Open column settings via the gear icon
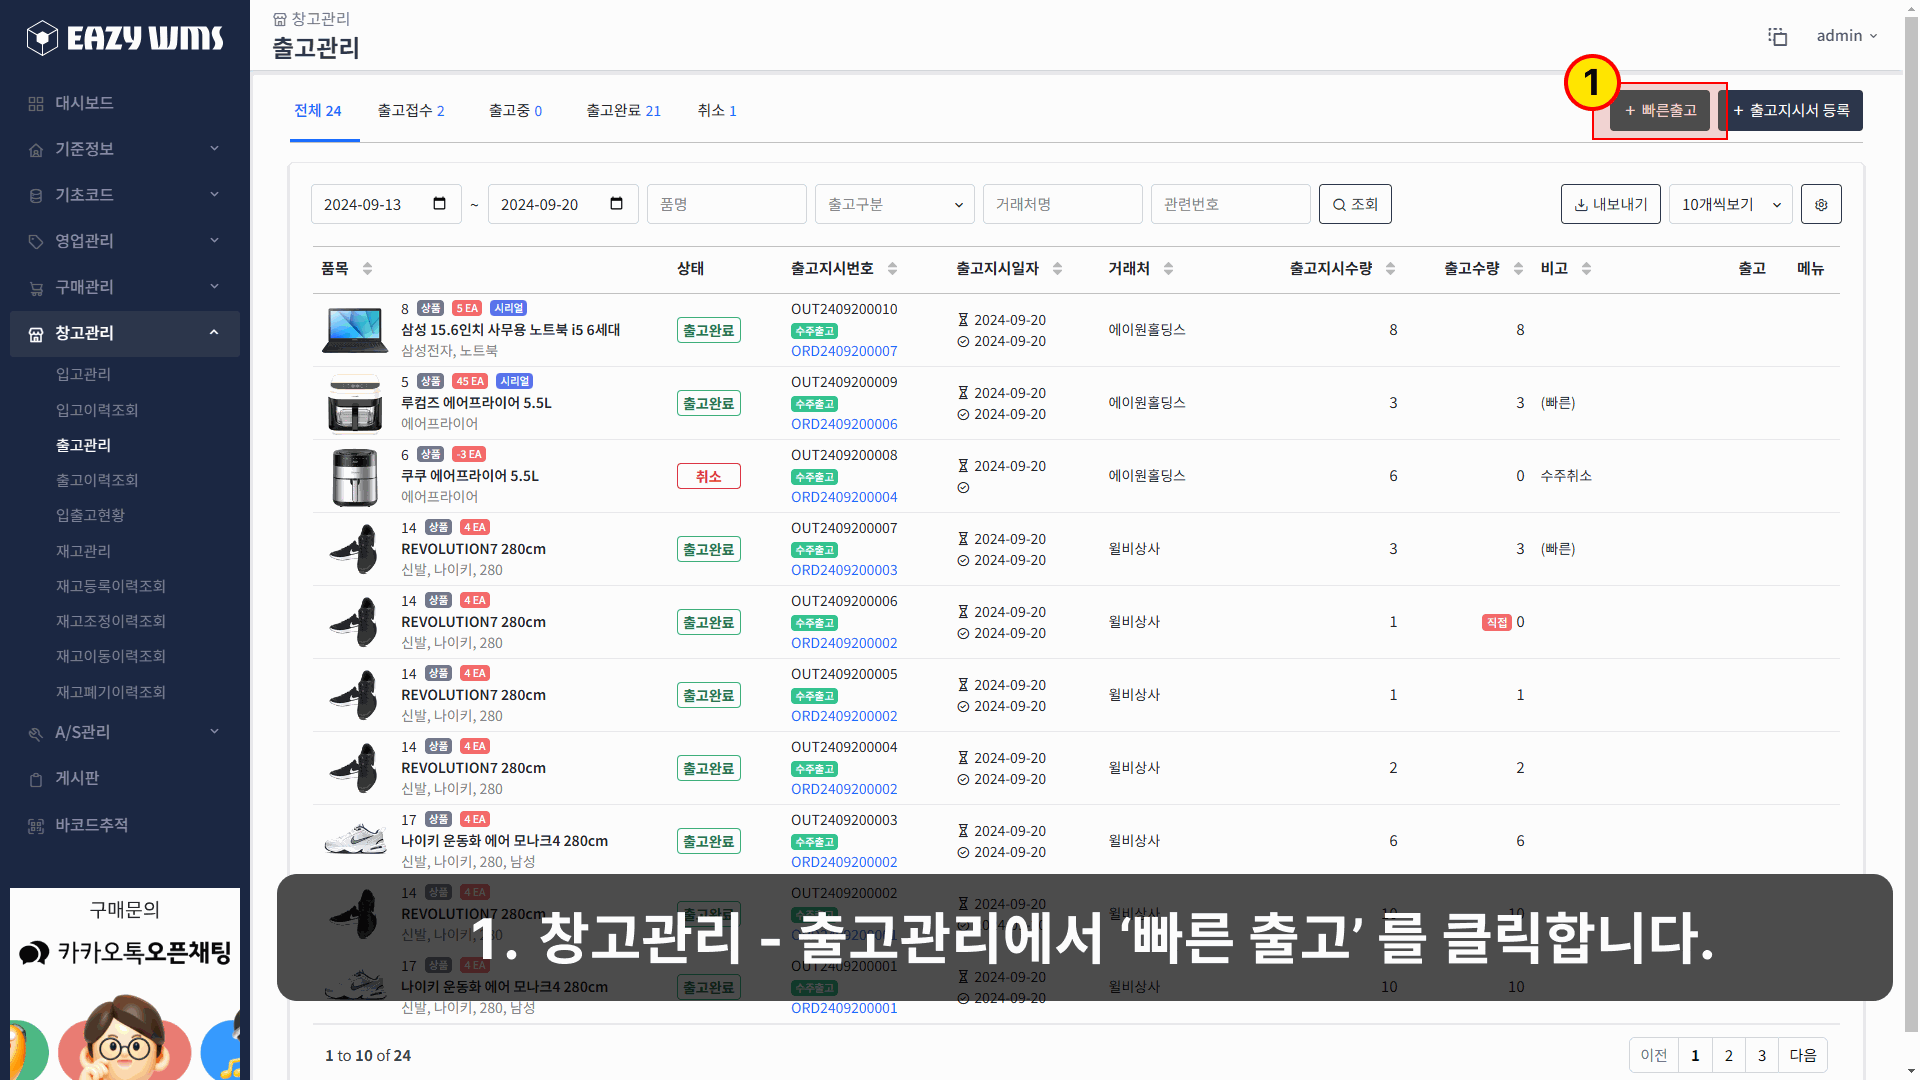1920x1080 pixels. (x=1821, y=204)
